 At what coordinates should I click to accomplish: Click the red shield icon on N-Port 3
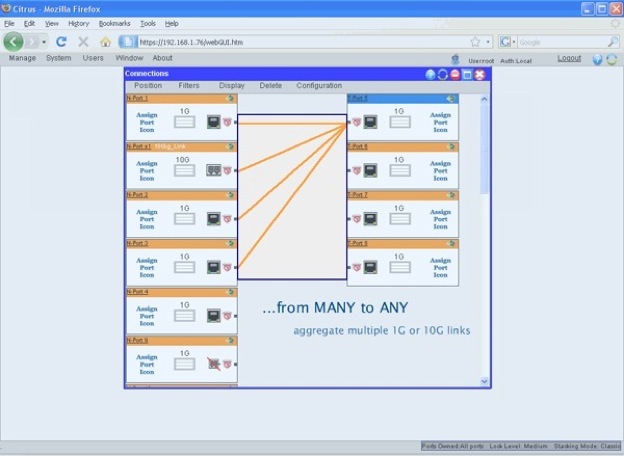pyautogui.click(x=227, y=267)
